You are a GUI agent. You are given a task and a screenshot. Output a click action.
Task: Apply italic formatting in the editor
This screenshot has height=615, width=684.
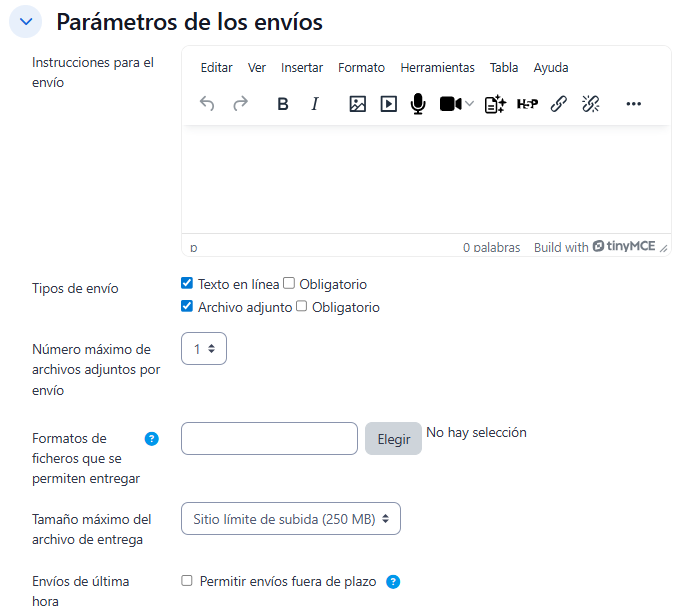[315, 104]
